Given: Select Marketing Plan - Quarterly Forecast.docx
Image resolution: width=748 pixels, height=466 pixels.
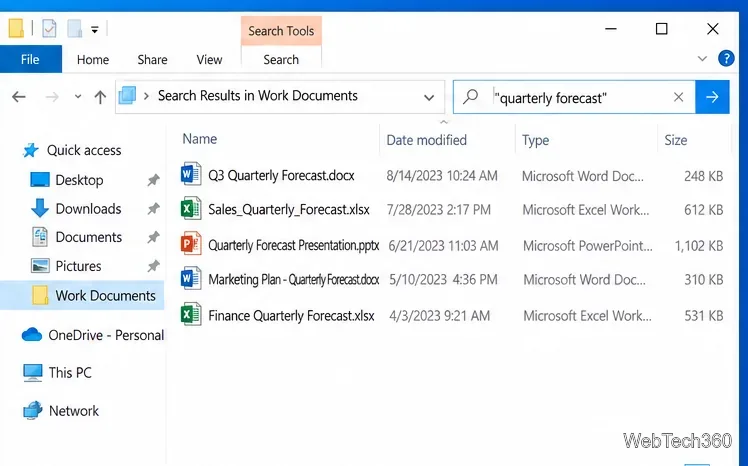Looking at the screenshot, I should point(293,279).
